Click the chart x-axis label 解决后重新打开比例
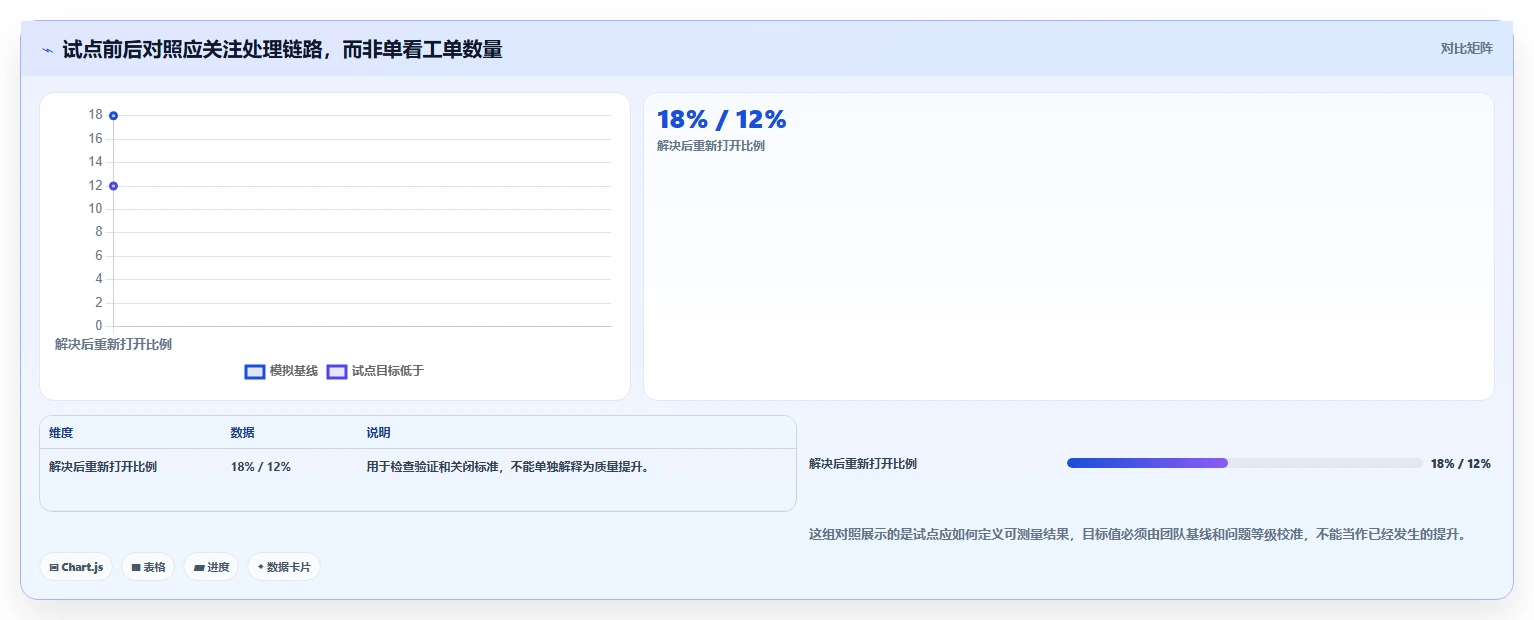 [x=113, y=345]
